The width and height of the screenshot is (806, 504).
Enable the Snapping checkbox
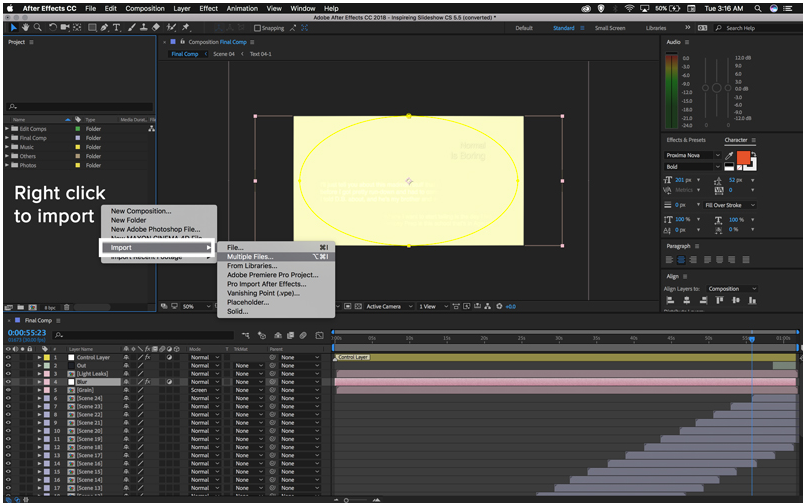click(257, 28)
